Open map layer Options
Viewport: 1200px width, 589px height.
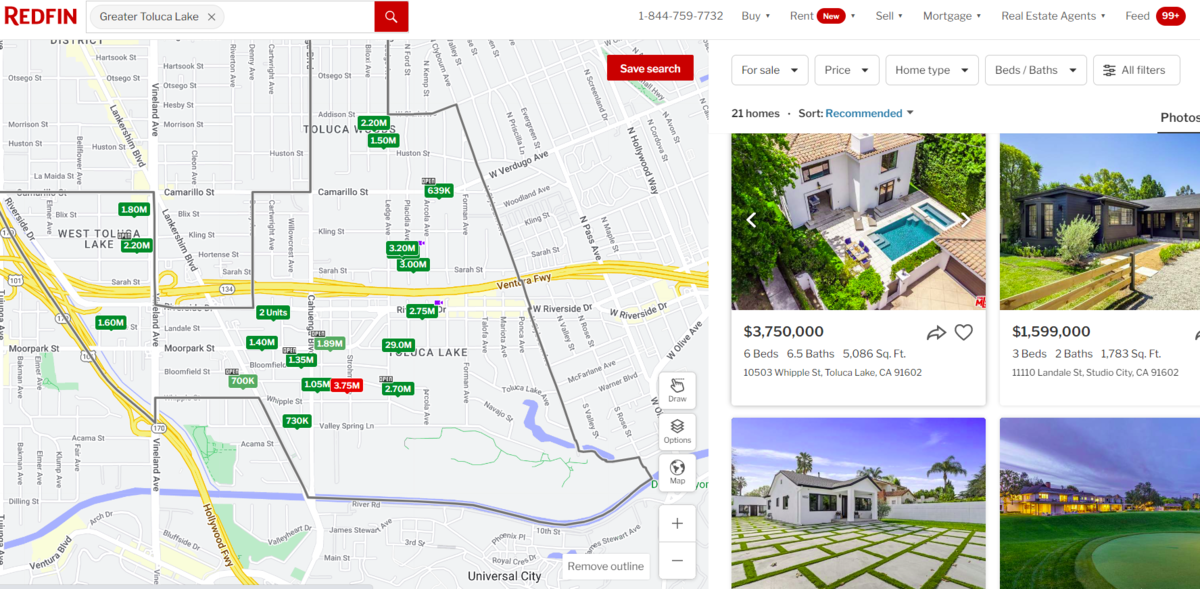pyautogui.click(x=677, y=431)
